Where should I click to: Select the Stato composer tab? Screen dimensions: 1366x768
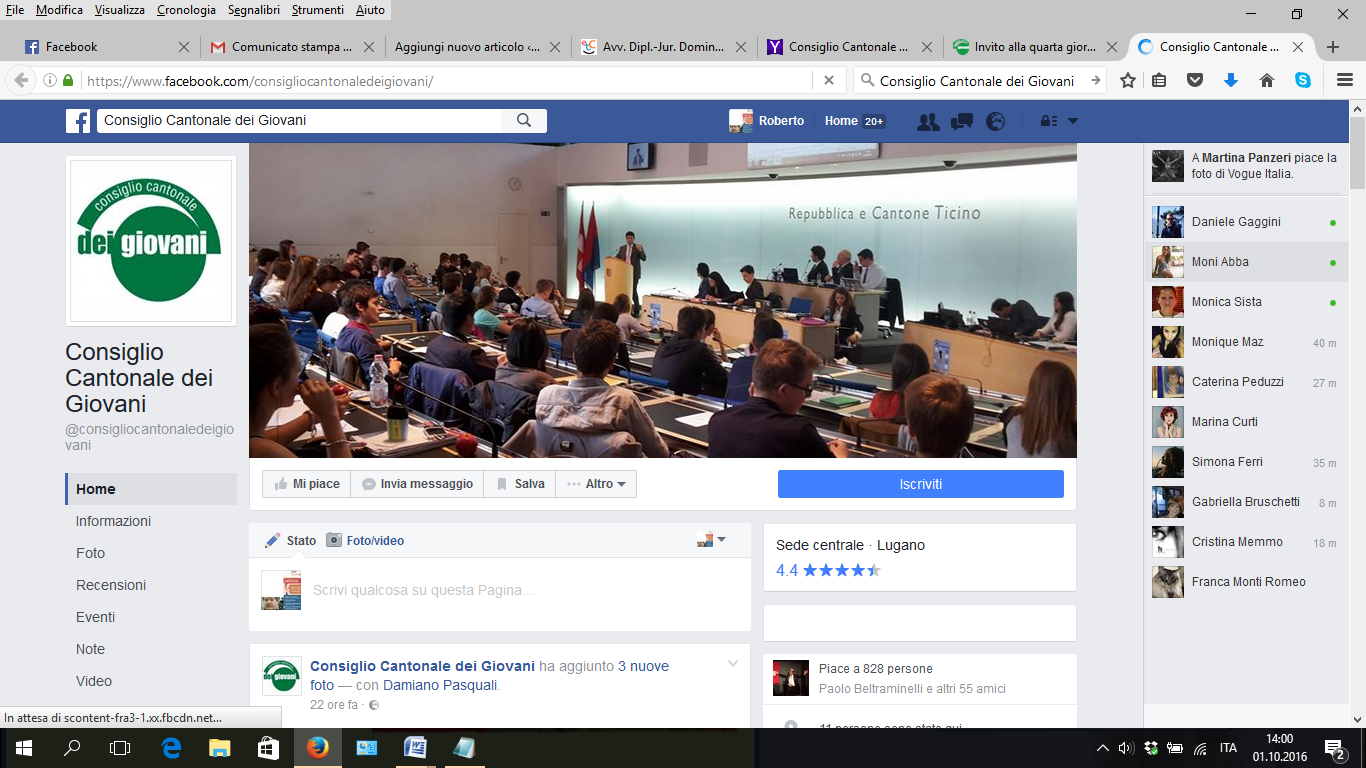[x=290, y=541]
